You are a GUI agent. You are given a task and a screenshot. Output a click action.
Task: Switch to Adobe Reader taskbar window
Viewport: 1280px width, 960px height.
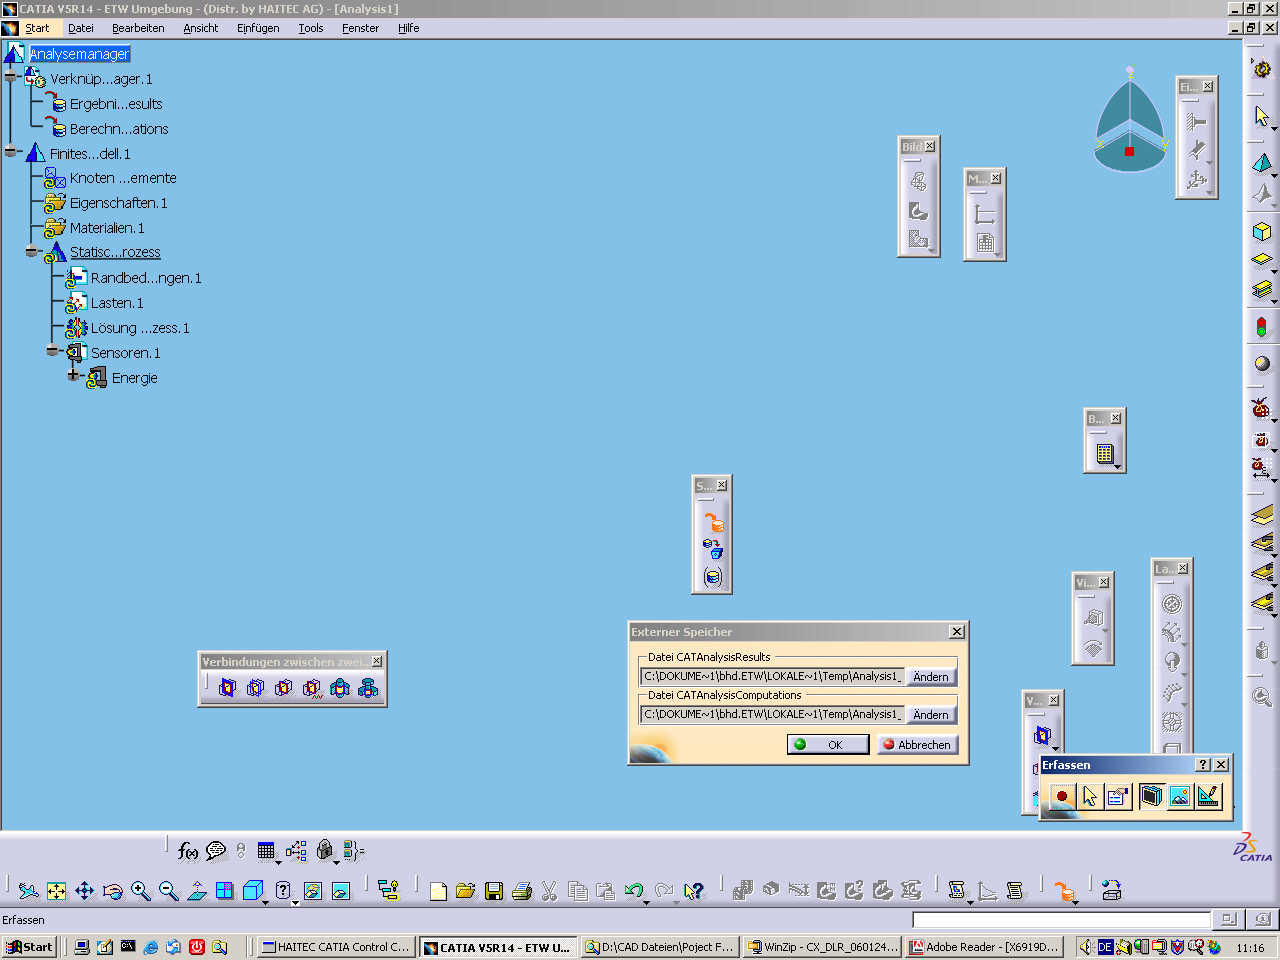click(x=984, y=947)
